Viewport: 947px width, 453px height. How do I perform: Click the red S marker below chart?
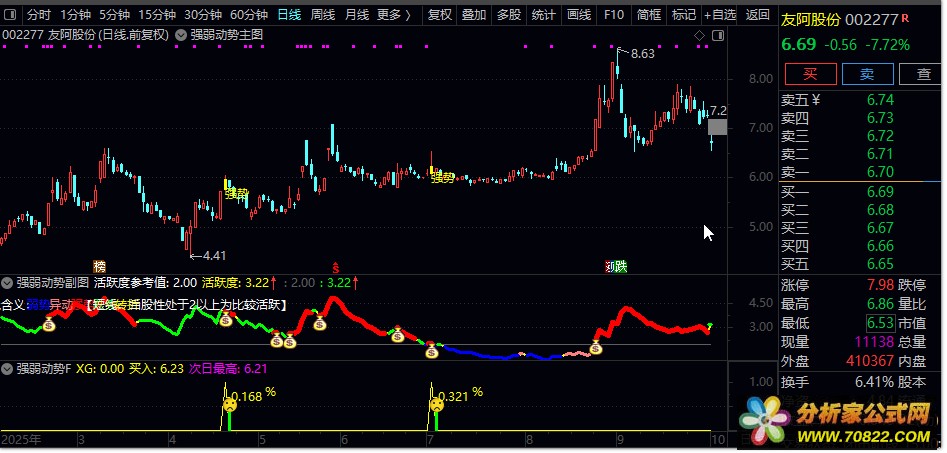pos(336,266)
